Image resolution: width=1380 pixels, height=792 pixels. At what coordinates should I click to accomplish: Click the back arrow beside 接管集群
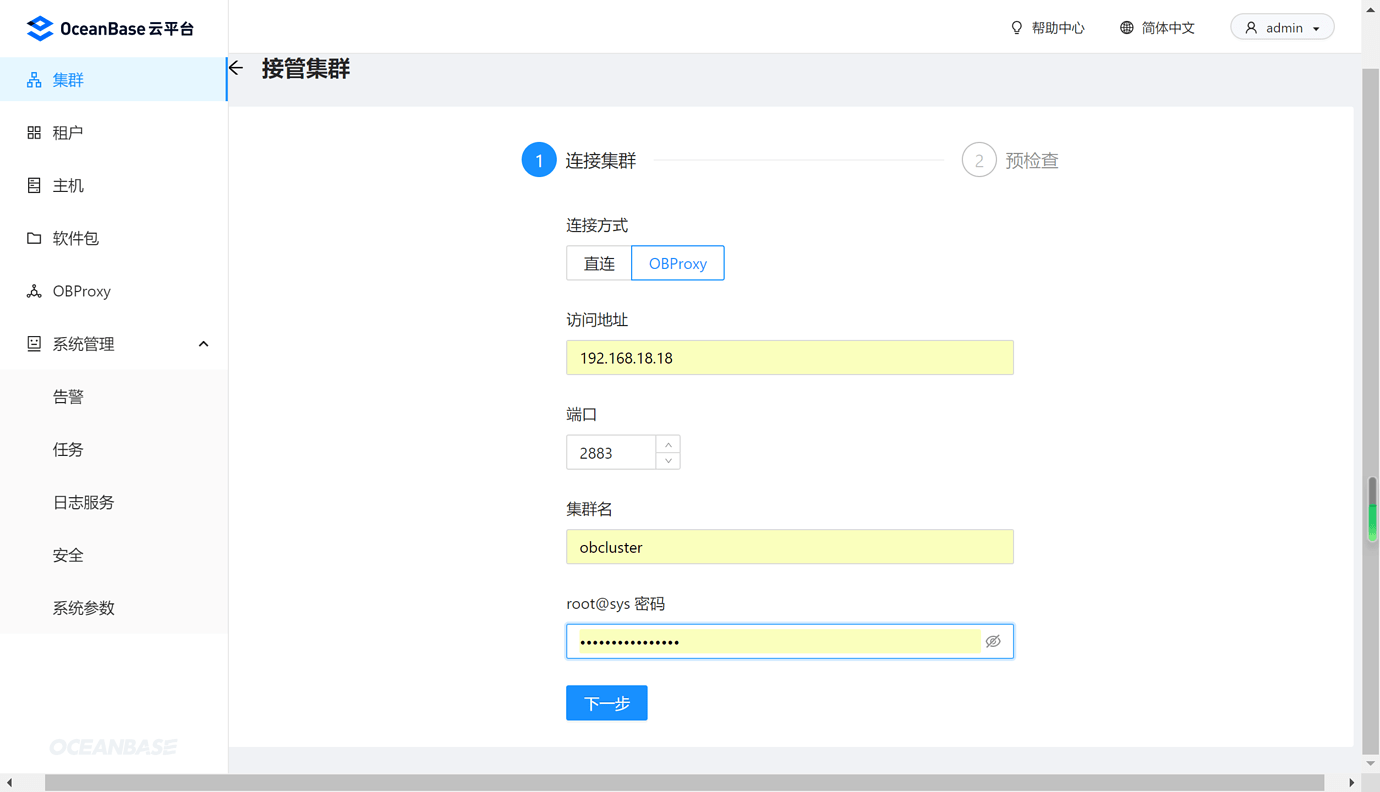point(234,67)
